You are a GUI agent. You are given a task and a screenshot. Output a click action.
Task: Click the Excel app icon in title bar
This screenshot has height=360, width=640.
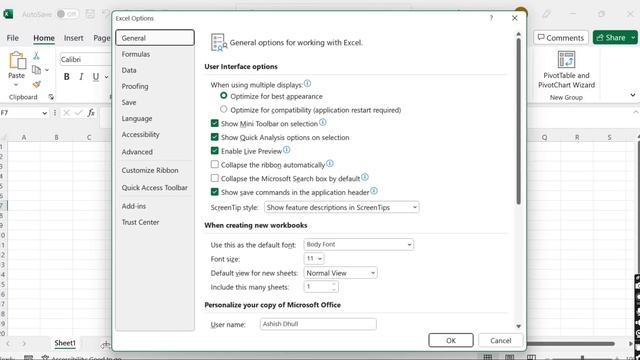pyautogui.click(x=8, y=14)
